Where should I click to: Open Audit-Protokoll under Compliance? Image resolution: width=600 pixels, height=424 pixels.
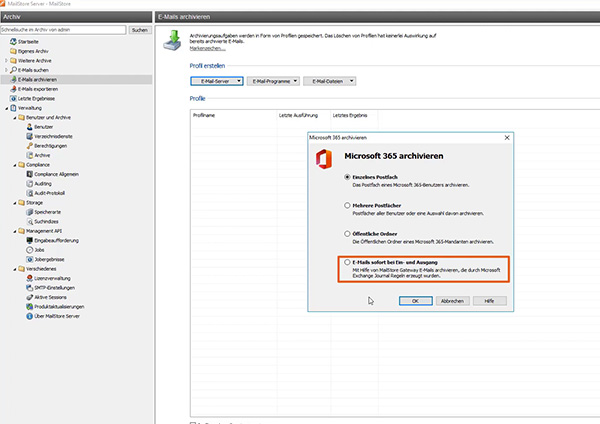(x=49, y=192)
